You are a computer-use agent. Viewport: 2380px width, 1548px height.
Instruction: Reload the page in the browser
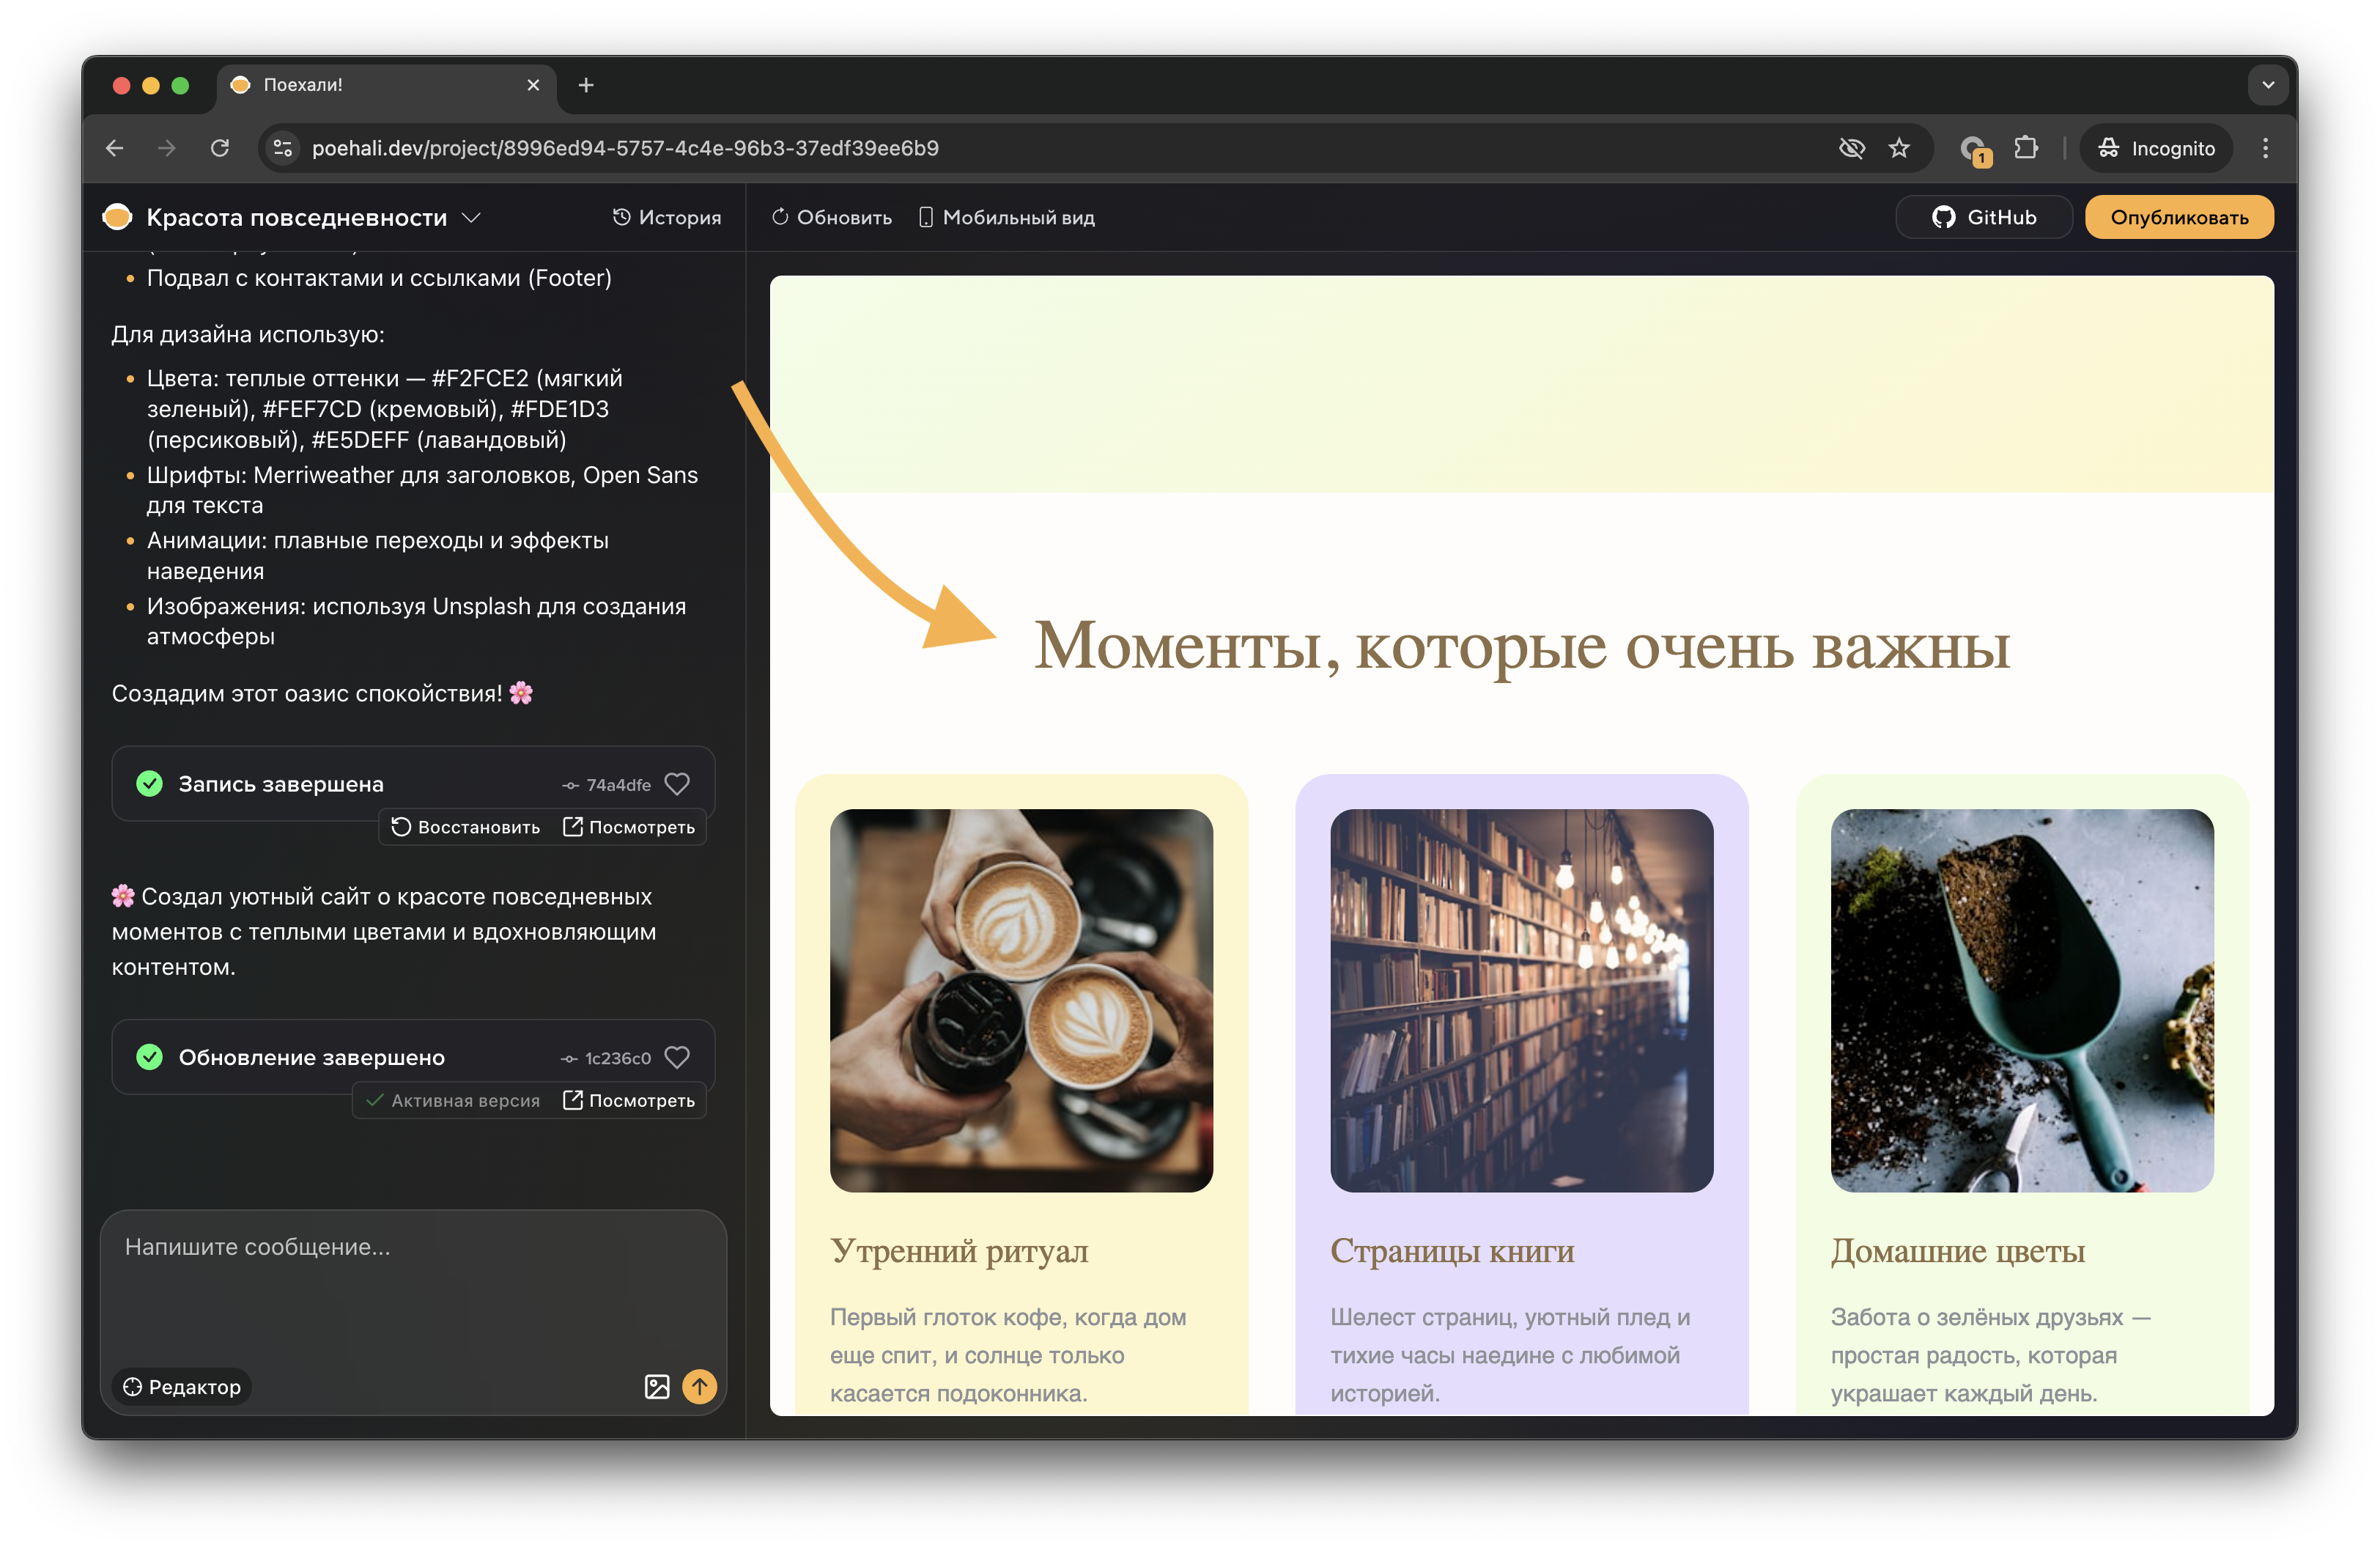(x=220, y=147)
